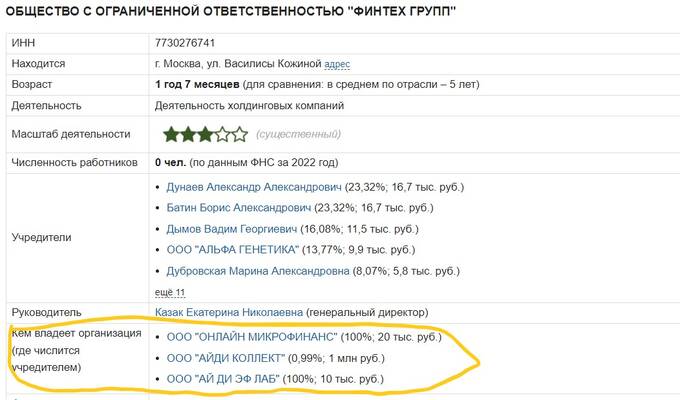
Task: Open ООО "АЛЬФА ГЕНЕТИКА" company link
Action: (x=233, y=249)
